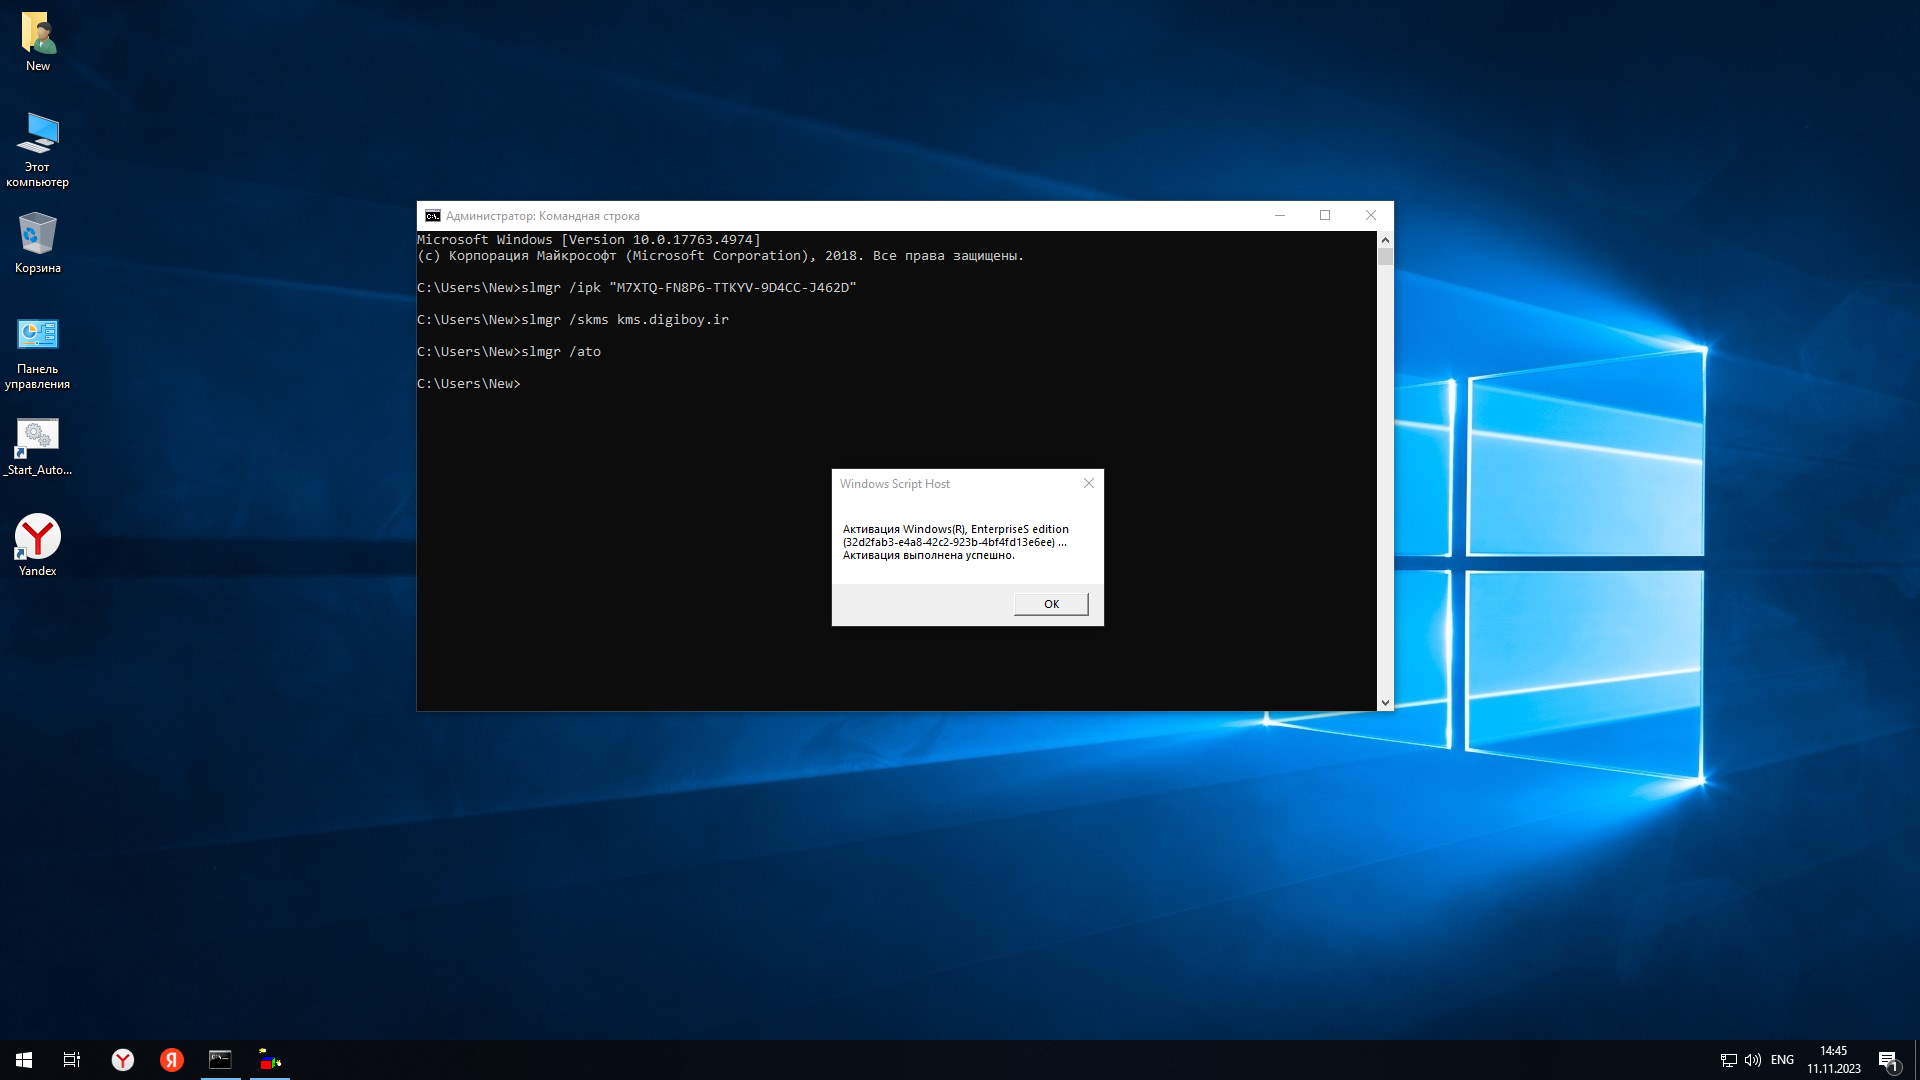Click the colorful taskbar app icon
Screen dimensions: 1920x1080
[270, 1060]
